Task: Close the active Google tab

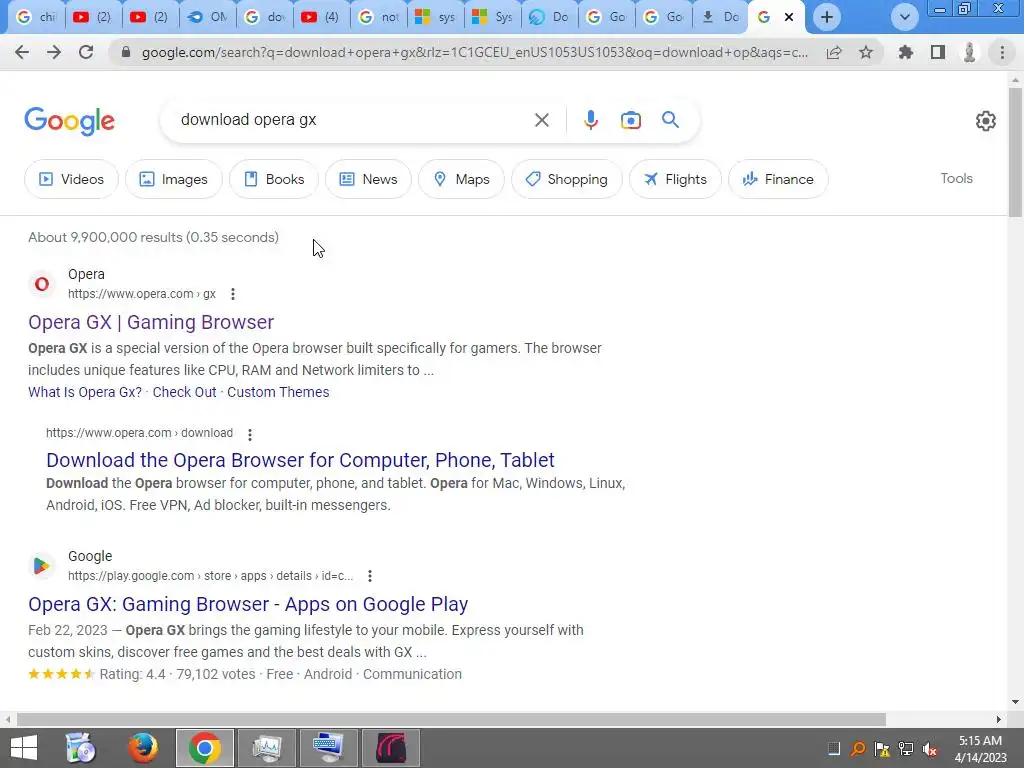Action: pyautogui.click(x=789, y=17)
